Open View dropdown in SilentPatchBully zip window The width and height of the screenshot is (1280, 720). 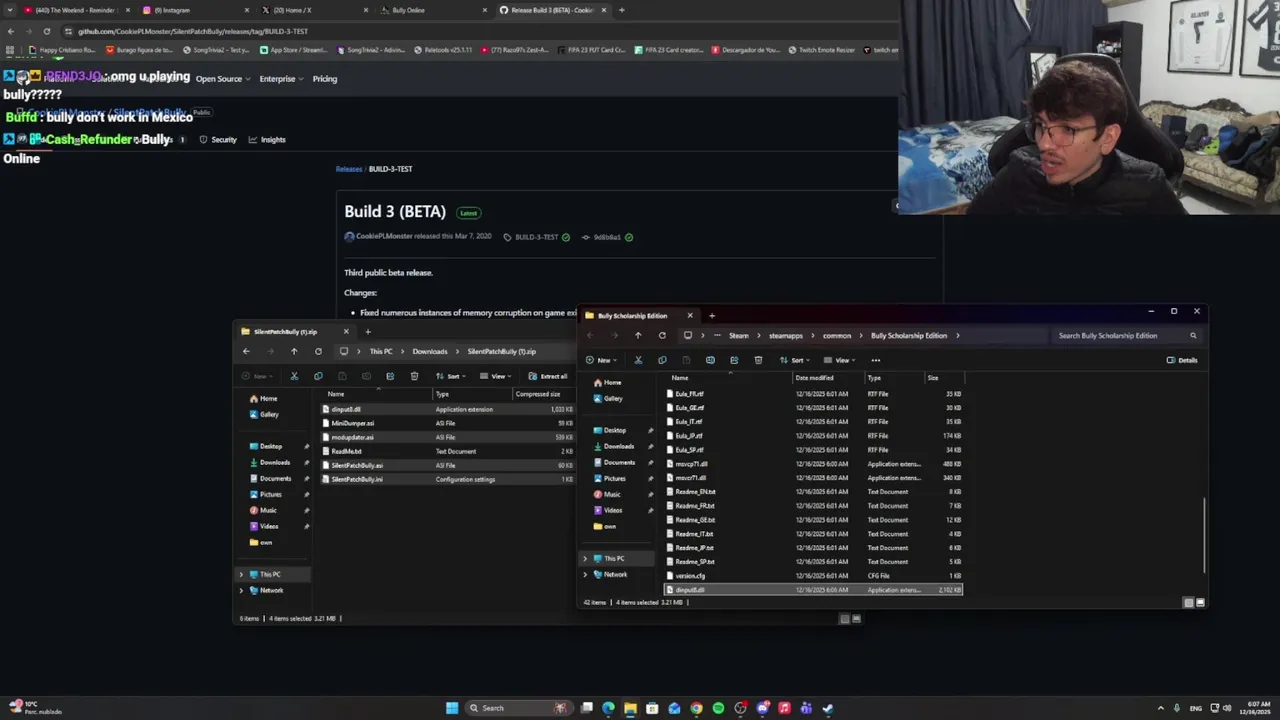[497, 376]
